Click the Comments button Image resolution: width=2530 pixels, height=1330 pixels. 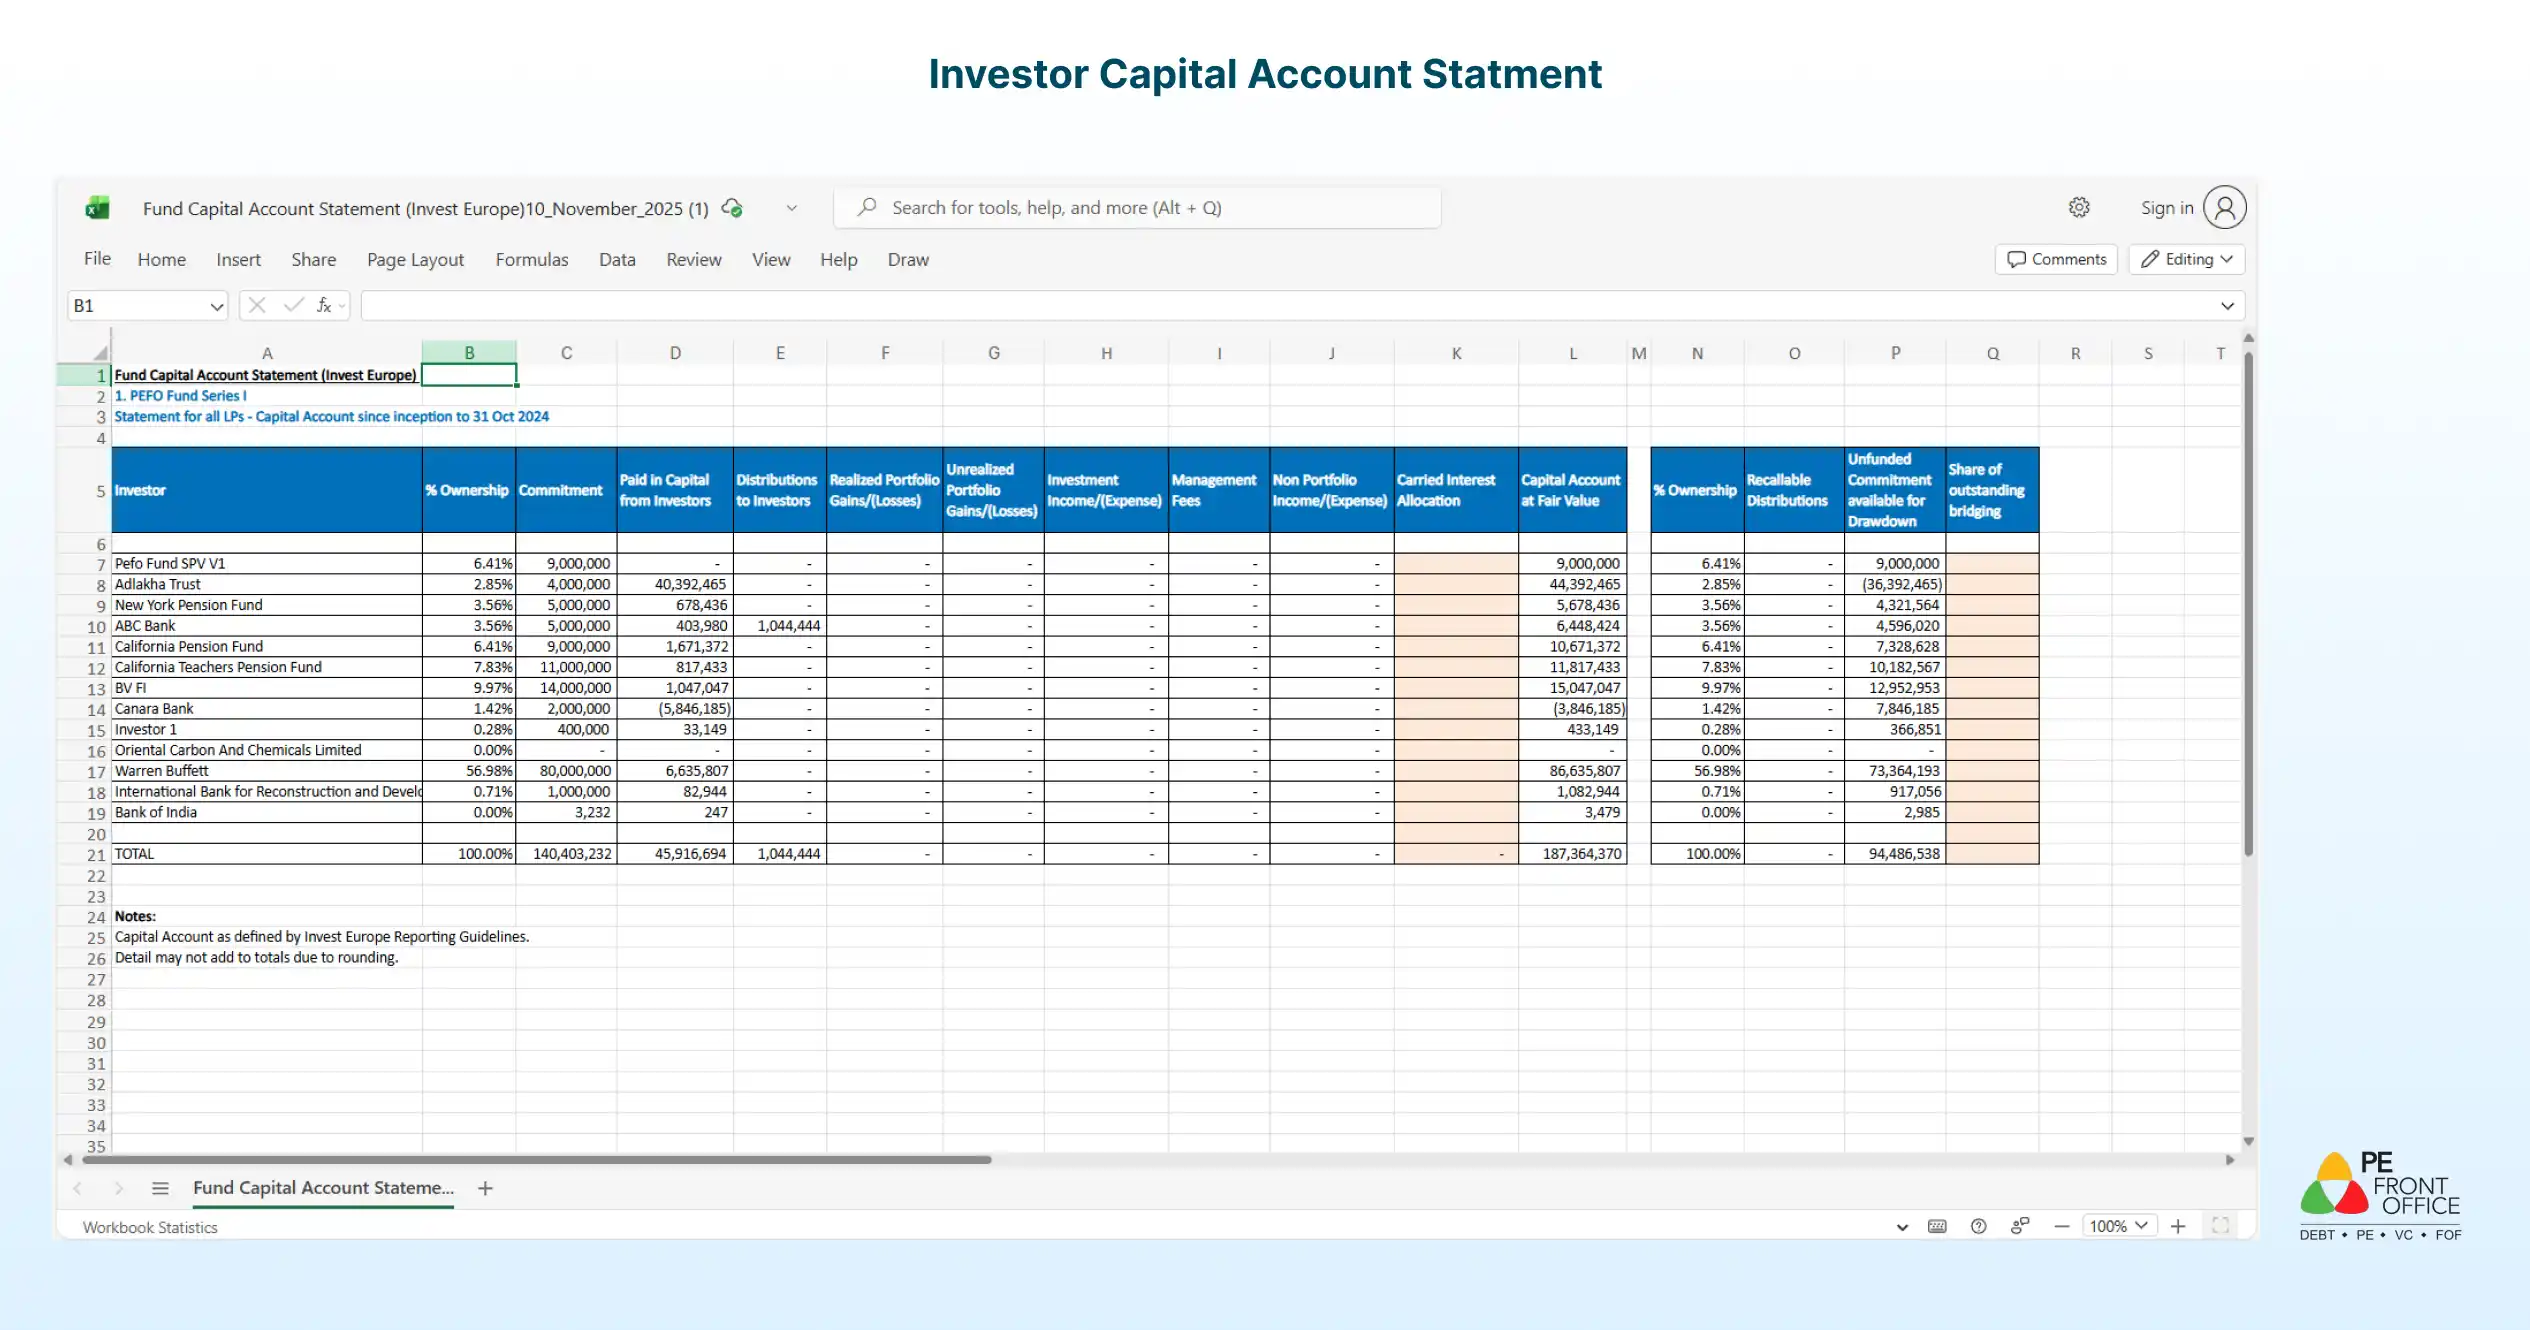[2057, 259]
